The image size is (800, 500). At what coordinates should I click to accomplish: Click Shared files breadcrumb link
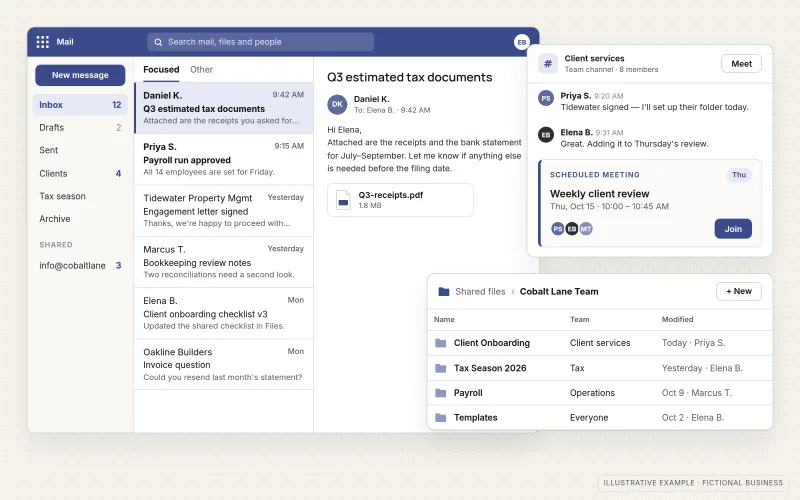click(480, 292)
